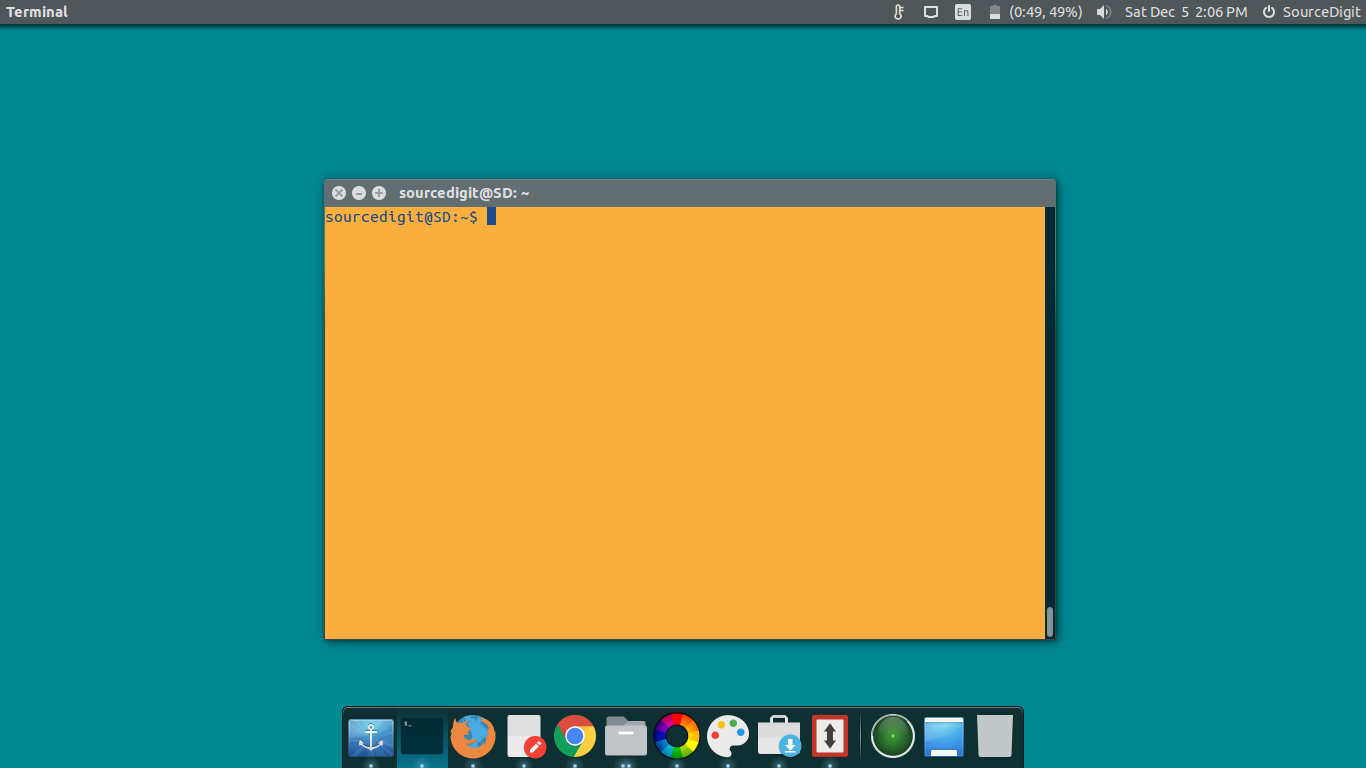Open the Transmission torrent icon in dock
Viewport: 1366px width, 768px height.
click(829, 737)
